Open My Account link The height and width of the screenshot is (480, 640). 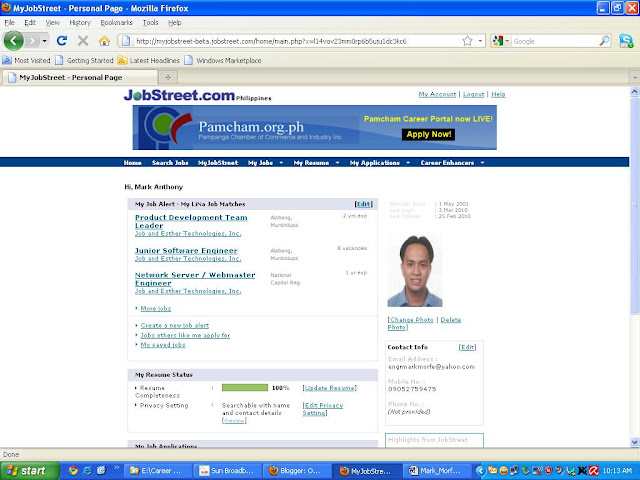(437, 94)
